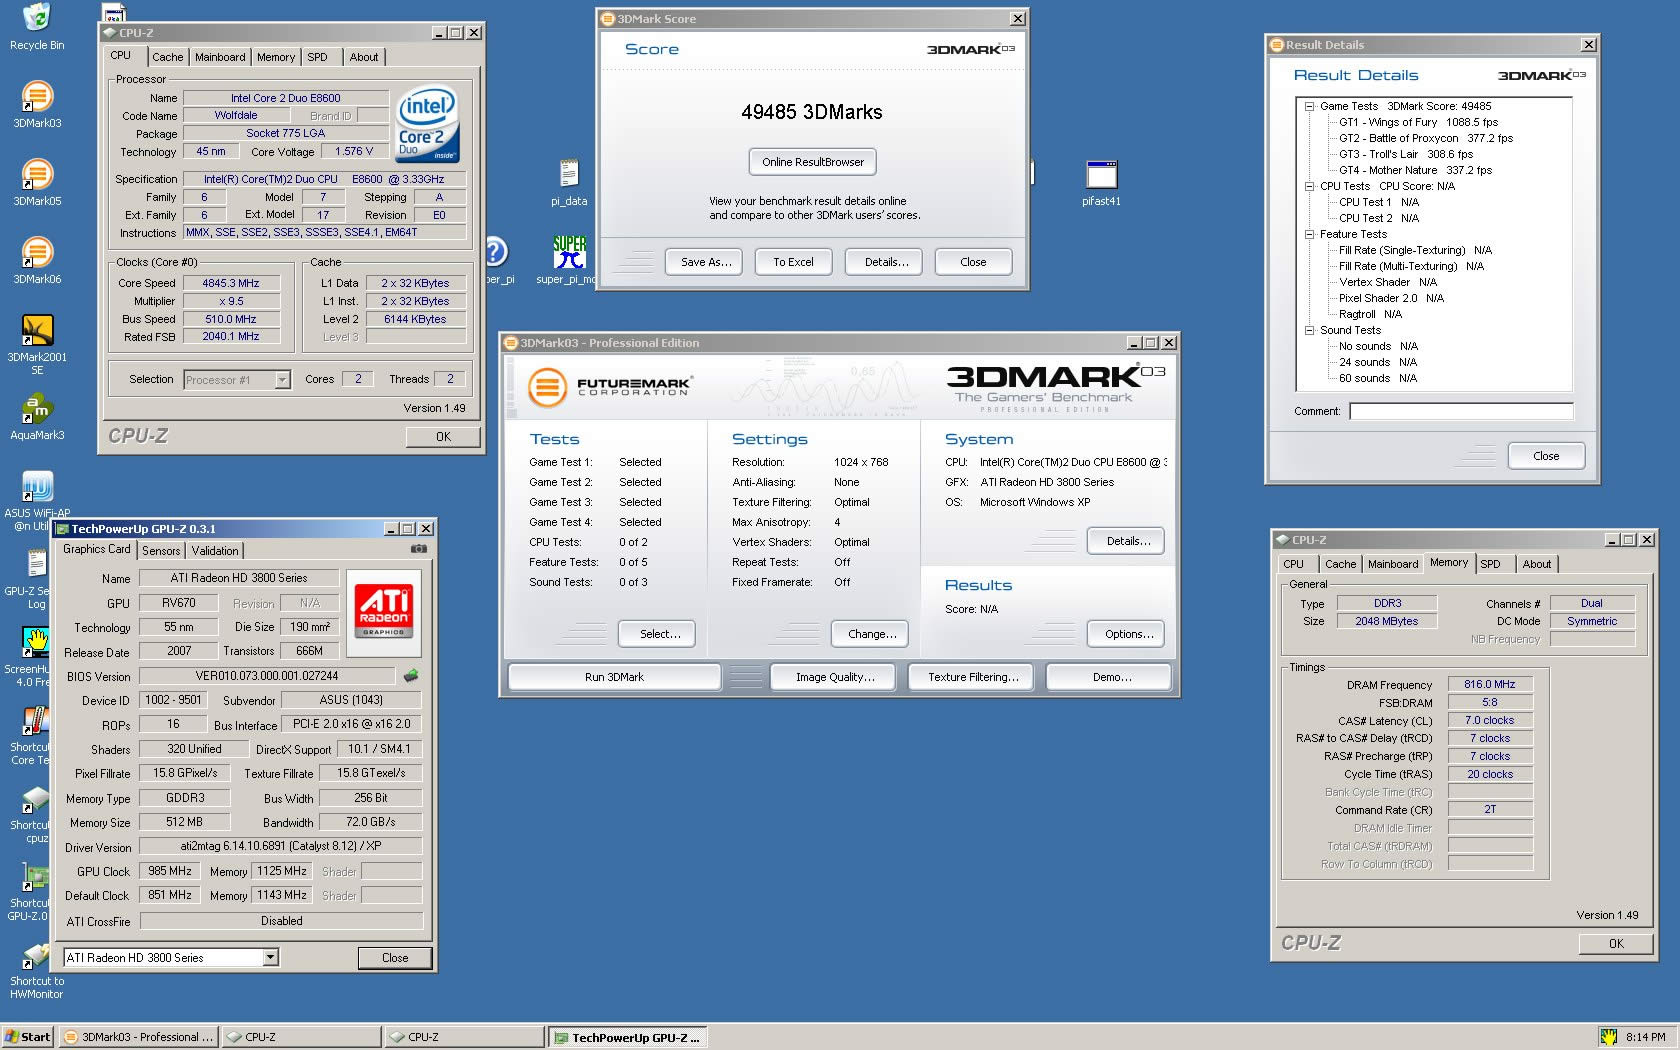This screenshot has height=1050, width=1680.
Task: Click Close button in GPU-Z window
Action: [395, 958]
